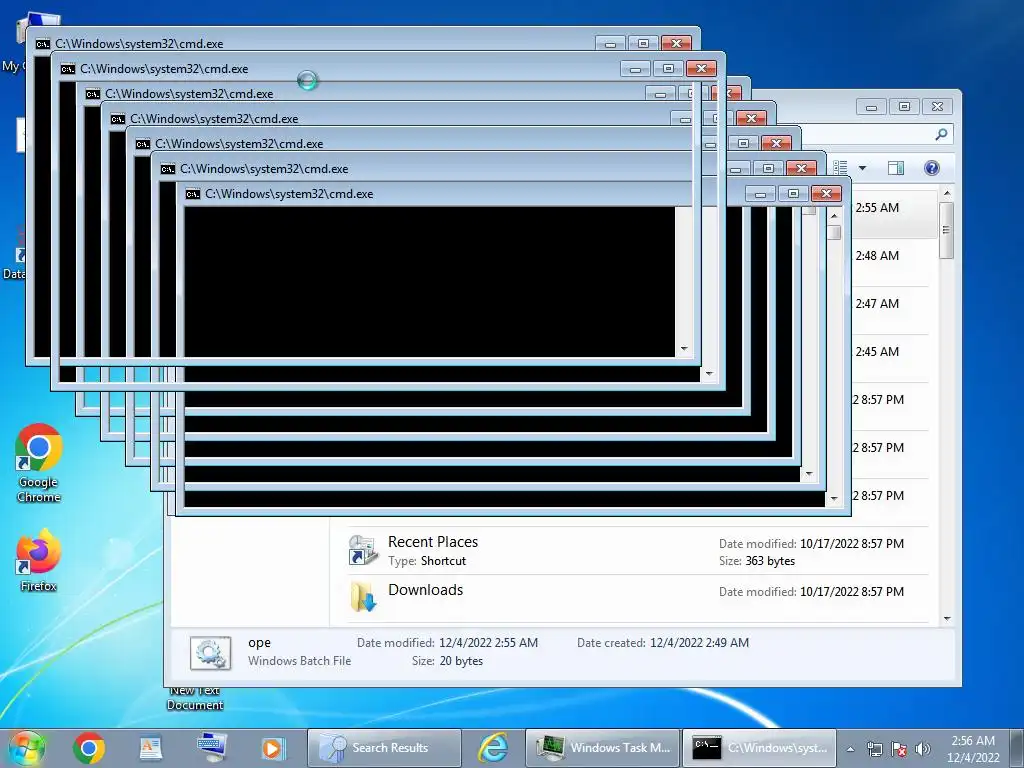Click Explorer results scrollbar up arrow
The width and height of the screenshot is (1024, 768).
click(947, 194)
